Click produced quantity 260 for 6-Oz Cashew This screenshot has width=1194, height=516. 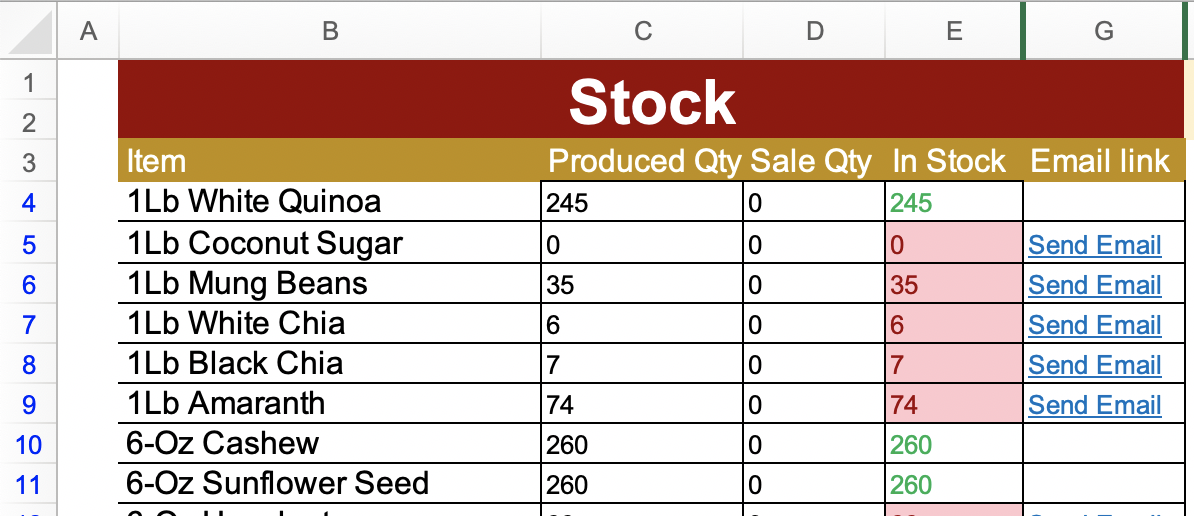tap(642, 444)
